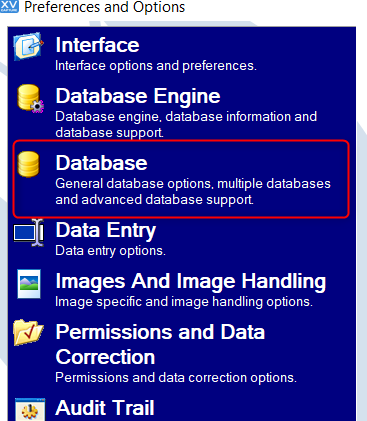Select the Audit Trail heading
Image resolution: width=367 pixels, height=421 pixels.
(105, 407)
